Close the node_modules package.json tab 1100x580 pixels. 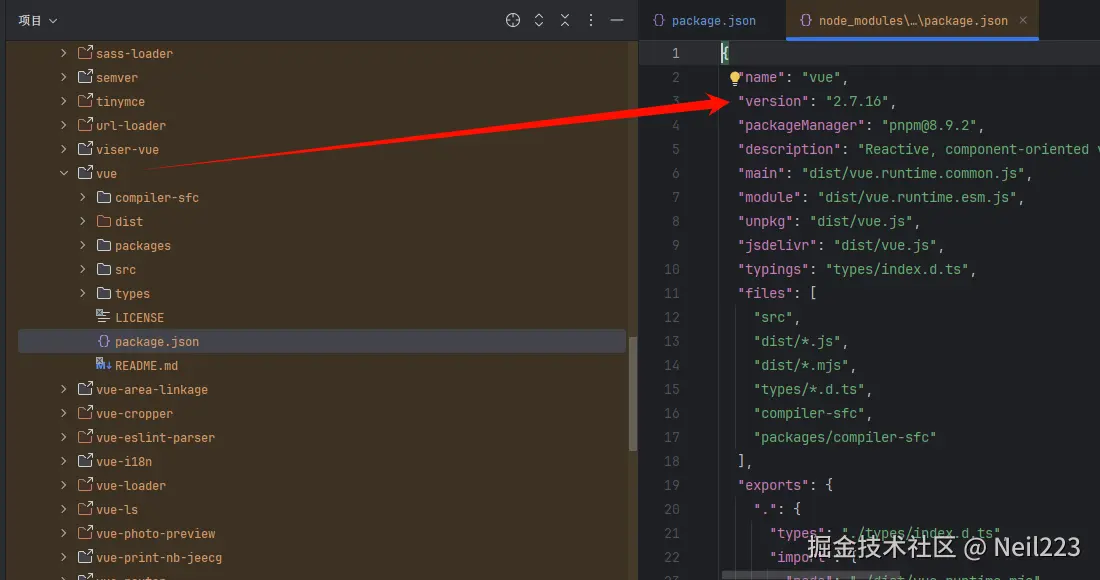tap(1023, 20)
